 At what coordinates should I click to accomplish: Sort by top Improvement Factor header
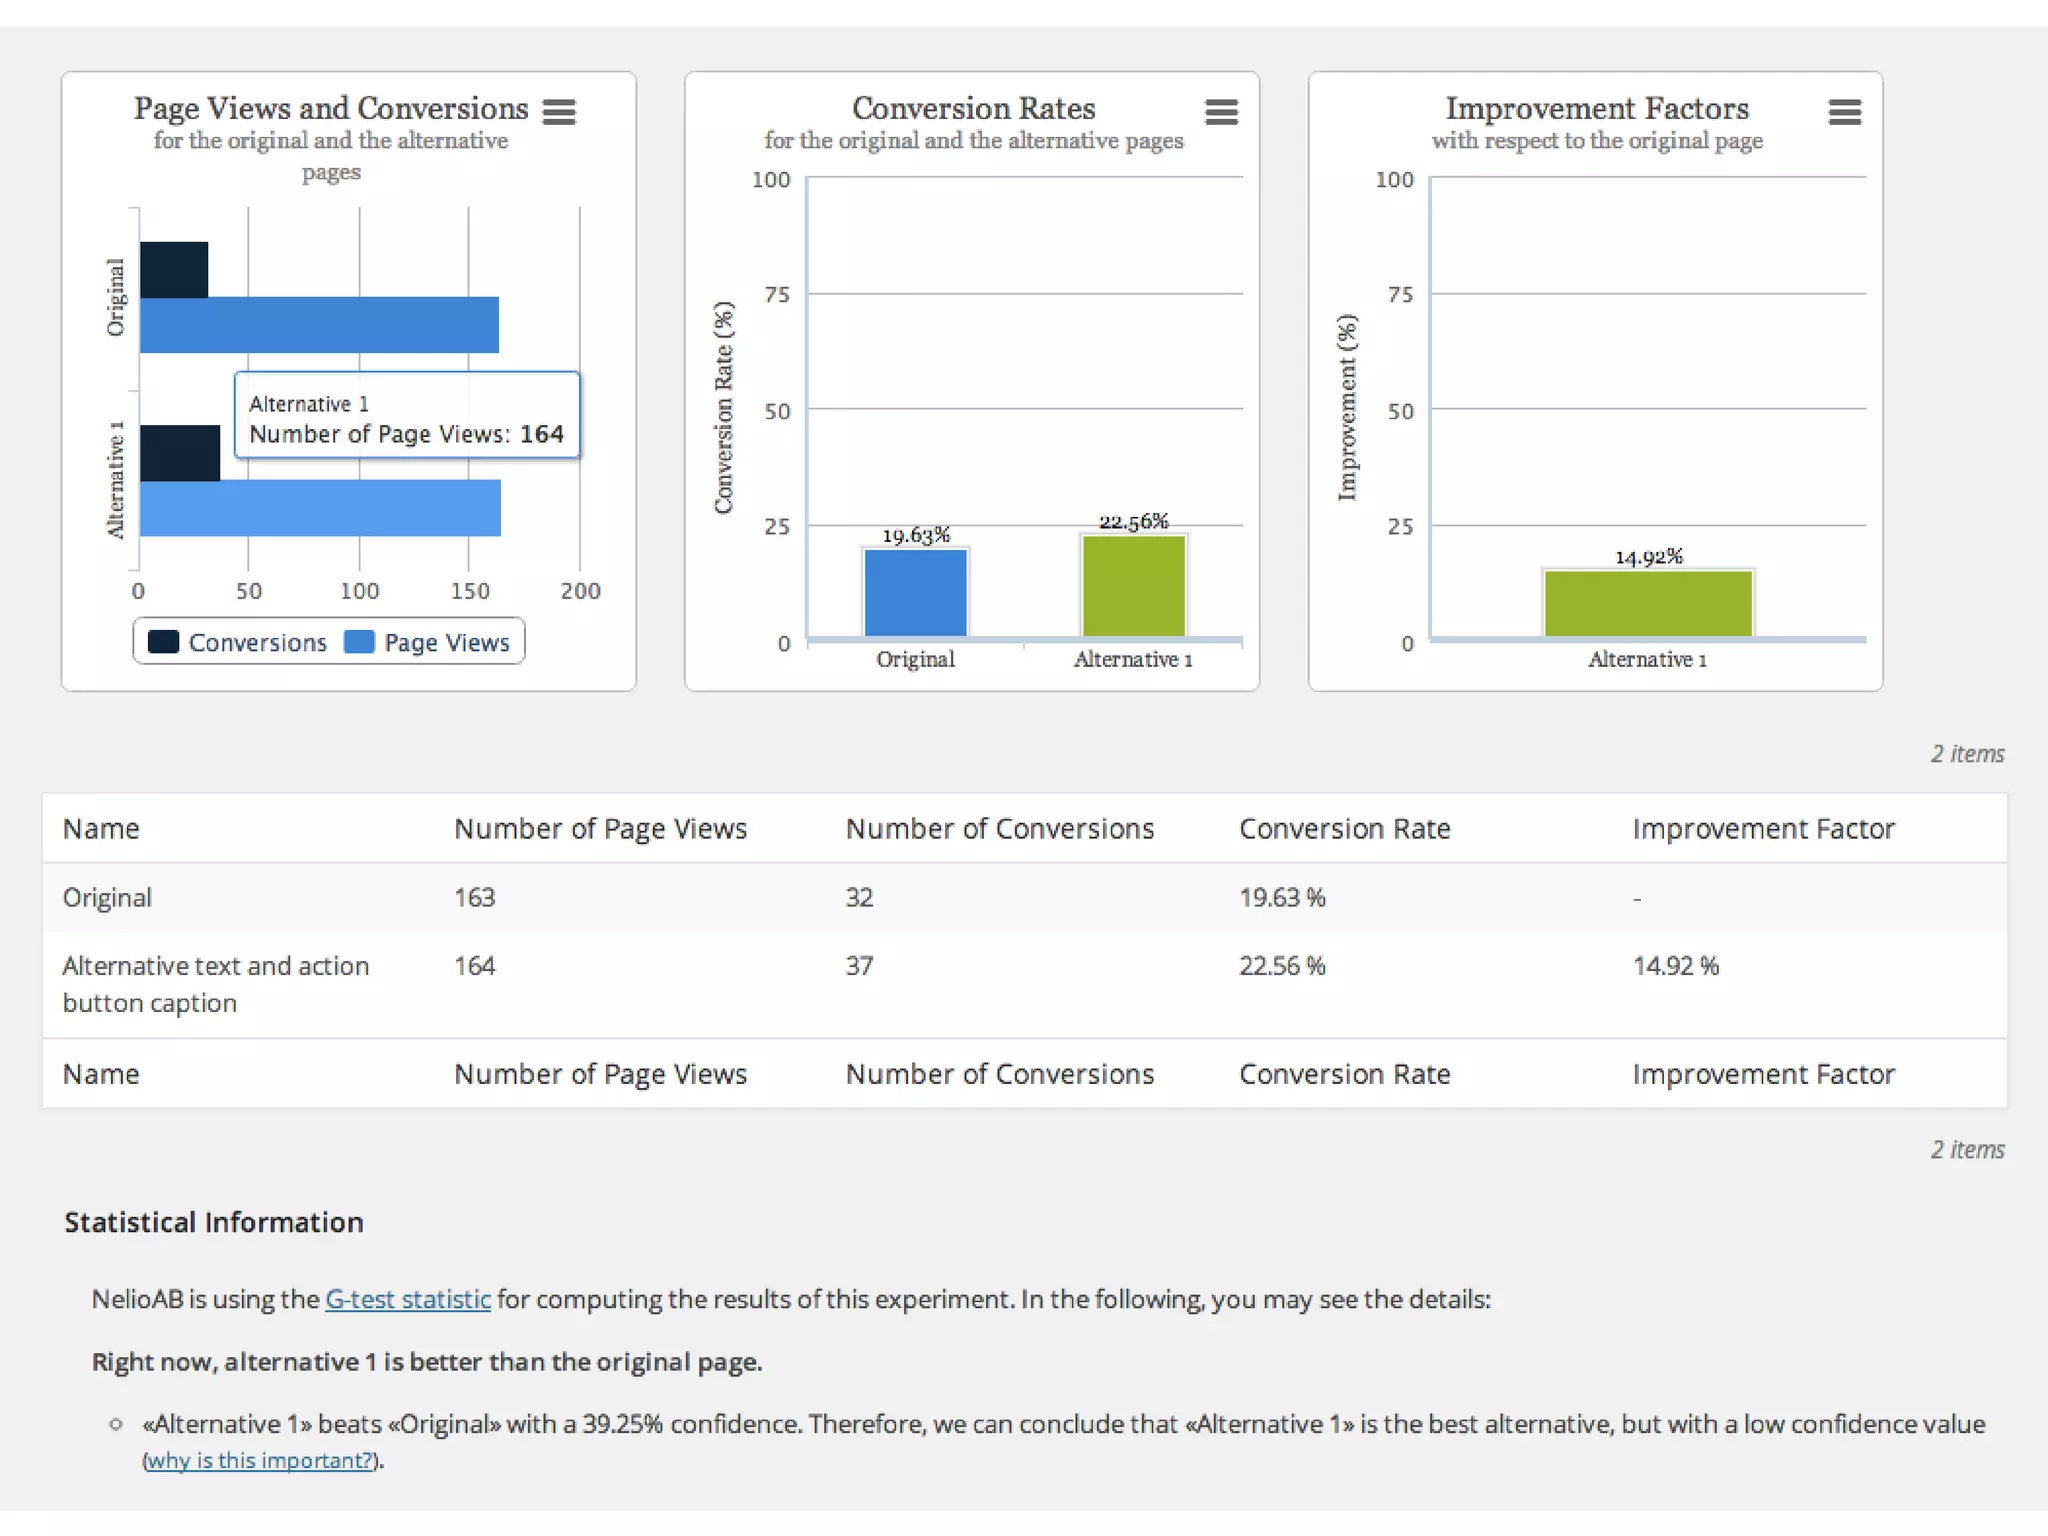tap(1763, 828)
